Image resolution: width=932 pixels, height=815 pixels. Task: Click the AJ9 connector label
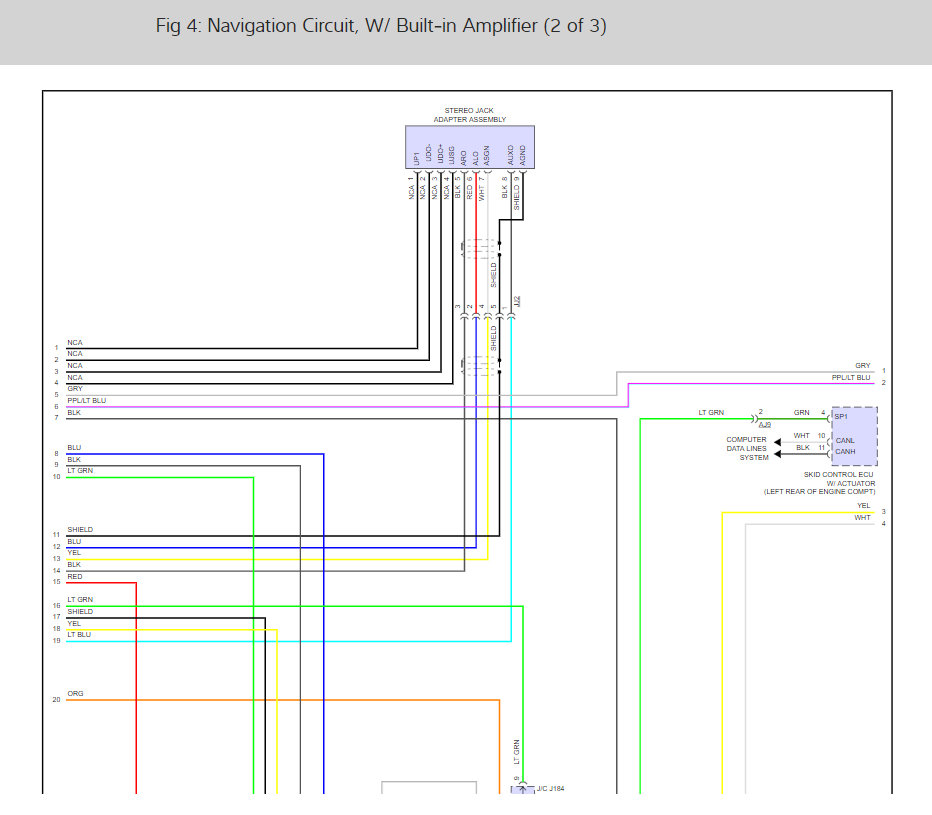tap(765, 424)
